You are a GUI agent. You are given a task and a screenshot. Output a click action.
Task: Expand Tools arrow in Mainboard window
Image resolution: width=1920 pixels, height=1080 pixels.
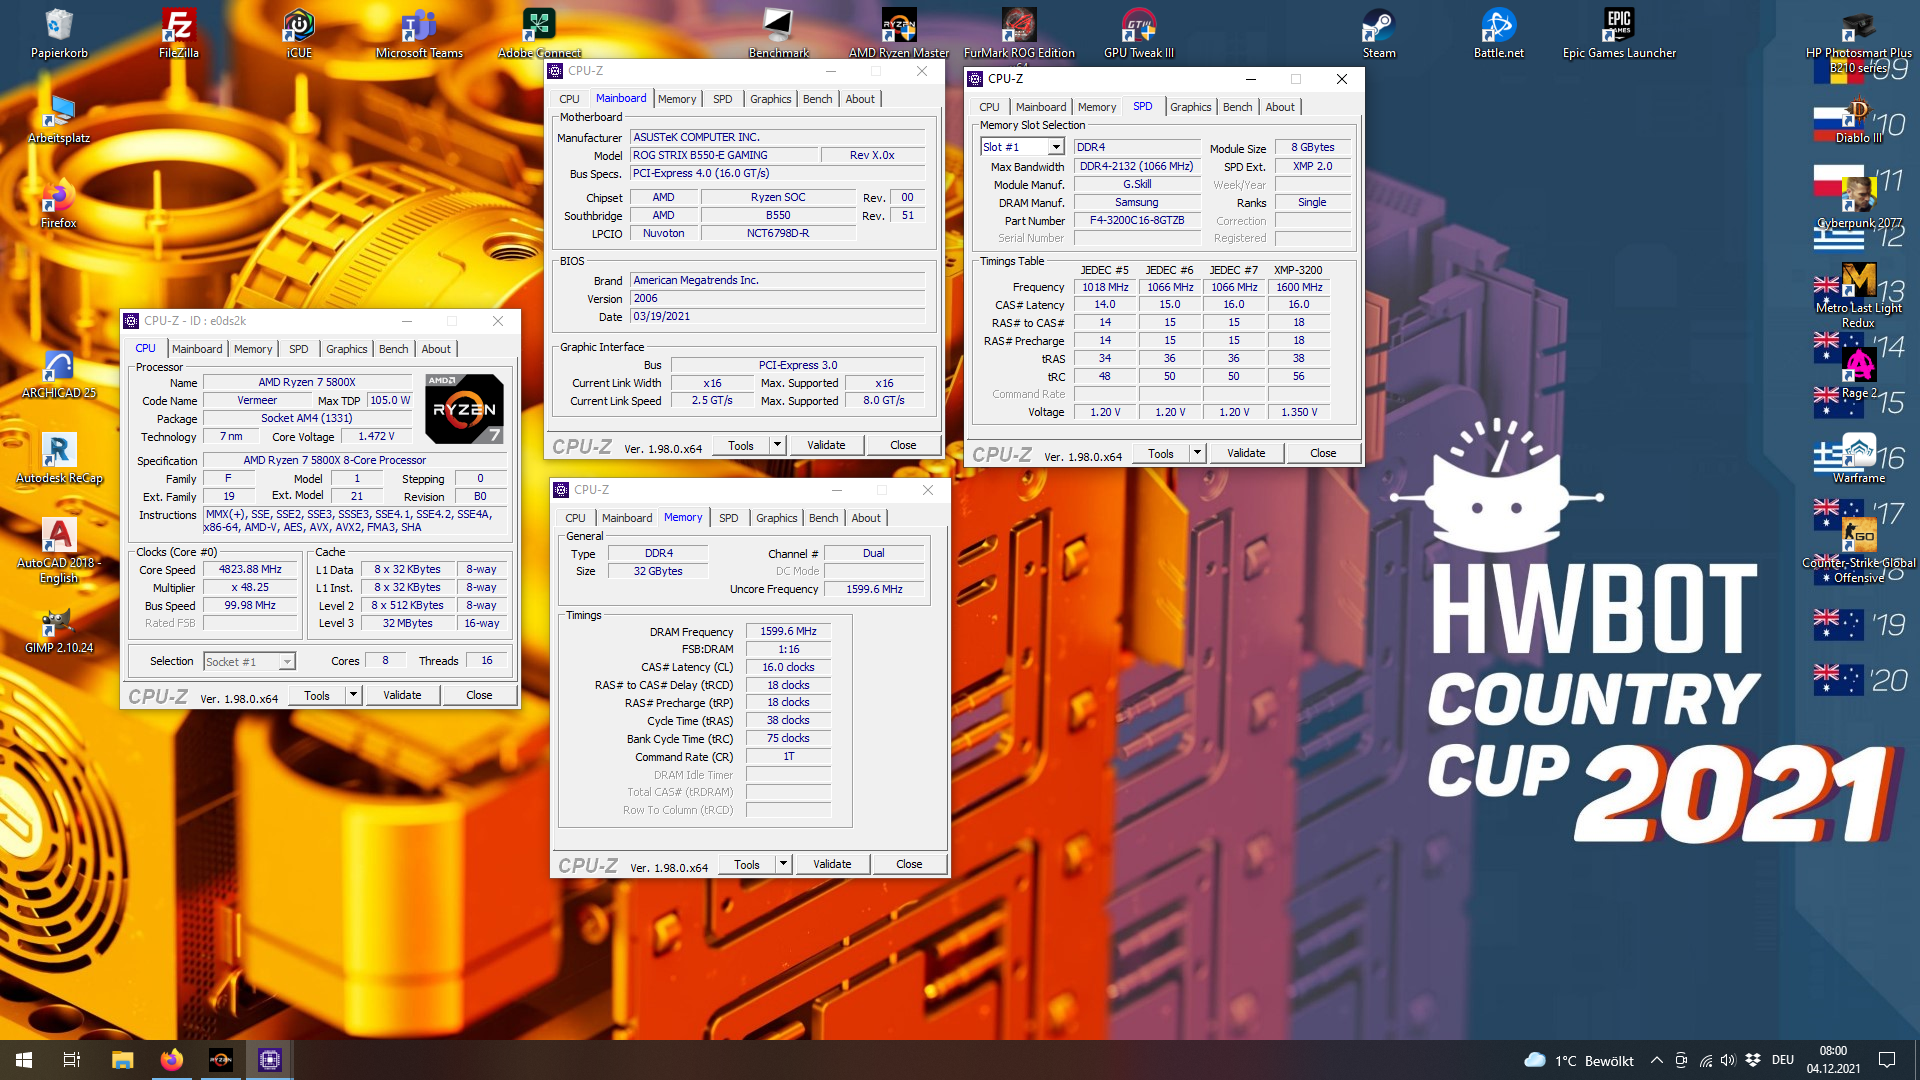coord(777,445)
